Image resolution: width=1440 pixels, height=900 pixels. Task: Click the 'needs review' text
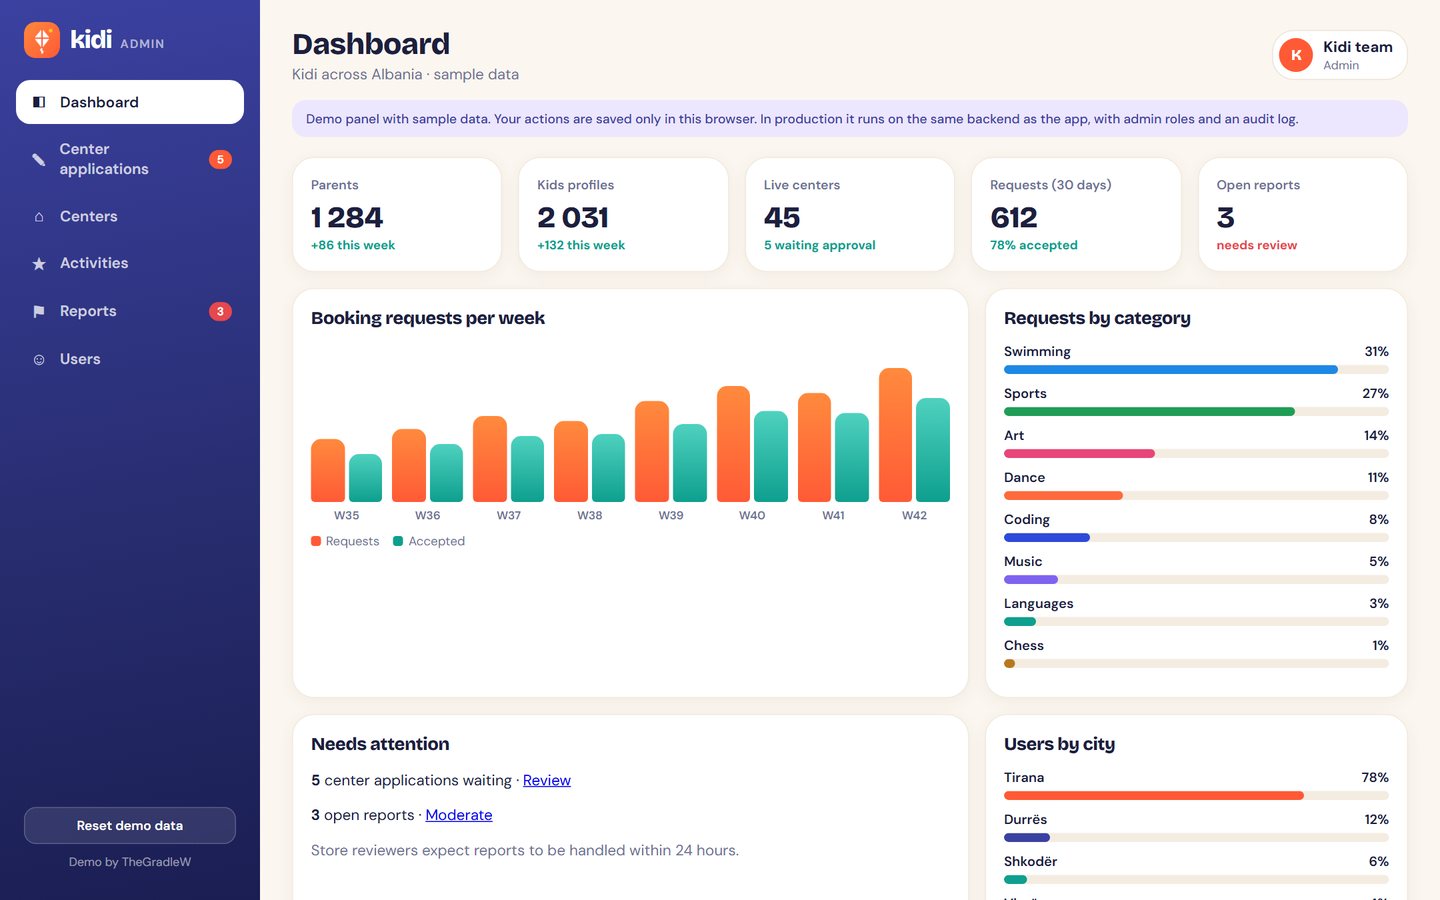pos(1257,245)
